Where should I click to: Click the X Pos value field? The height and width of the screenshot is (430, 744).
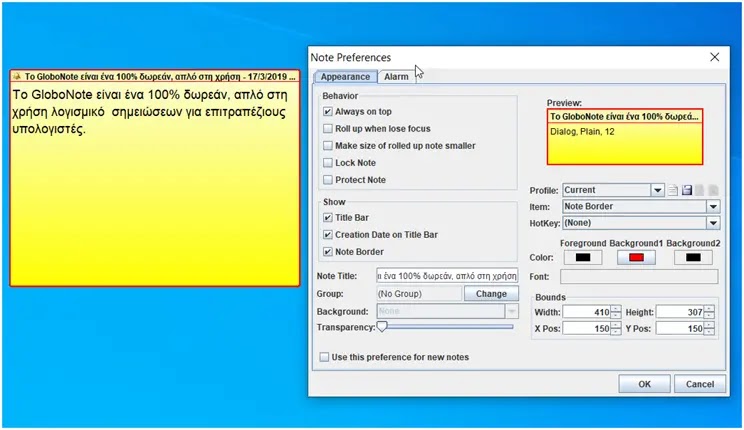[x=586, y=328]
